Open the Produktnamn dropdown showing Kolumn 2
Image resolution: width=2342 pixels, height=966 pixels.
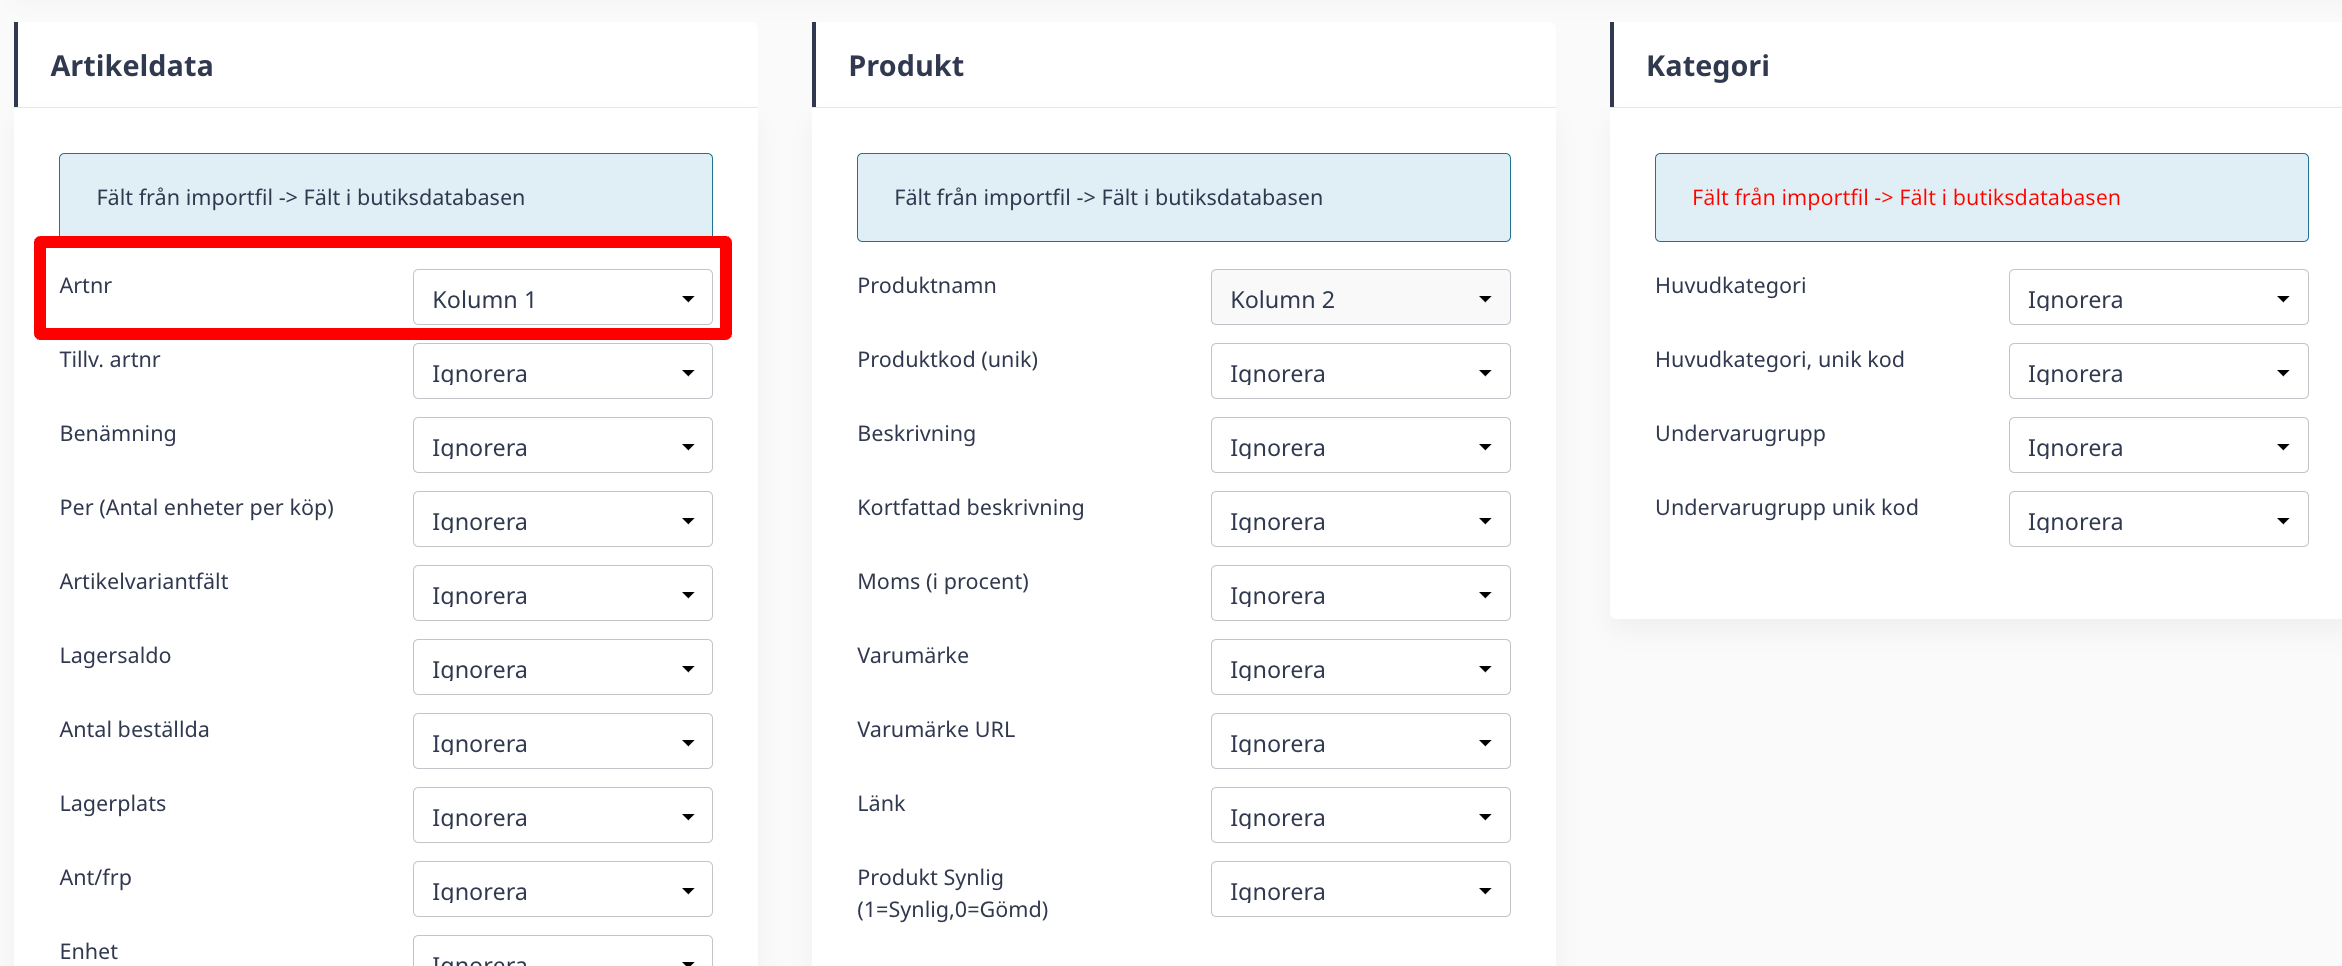tap(1360, 297)
